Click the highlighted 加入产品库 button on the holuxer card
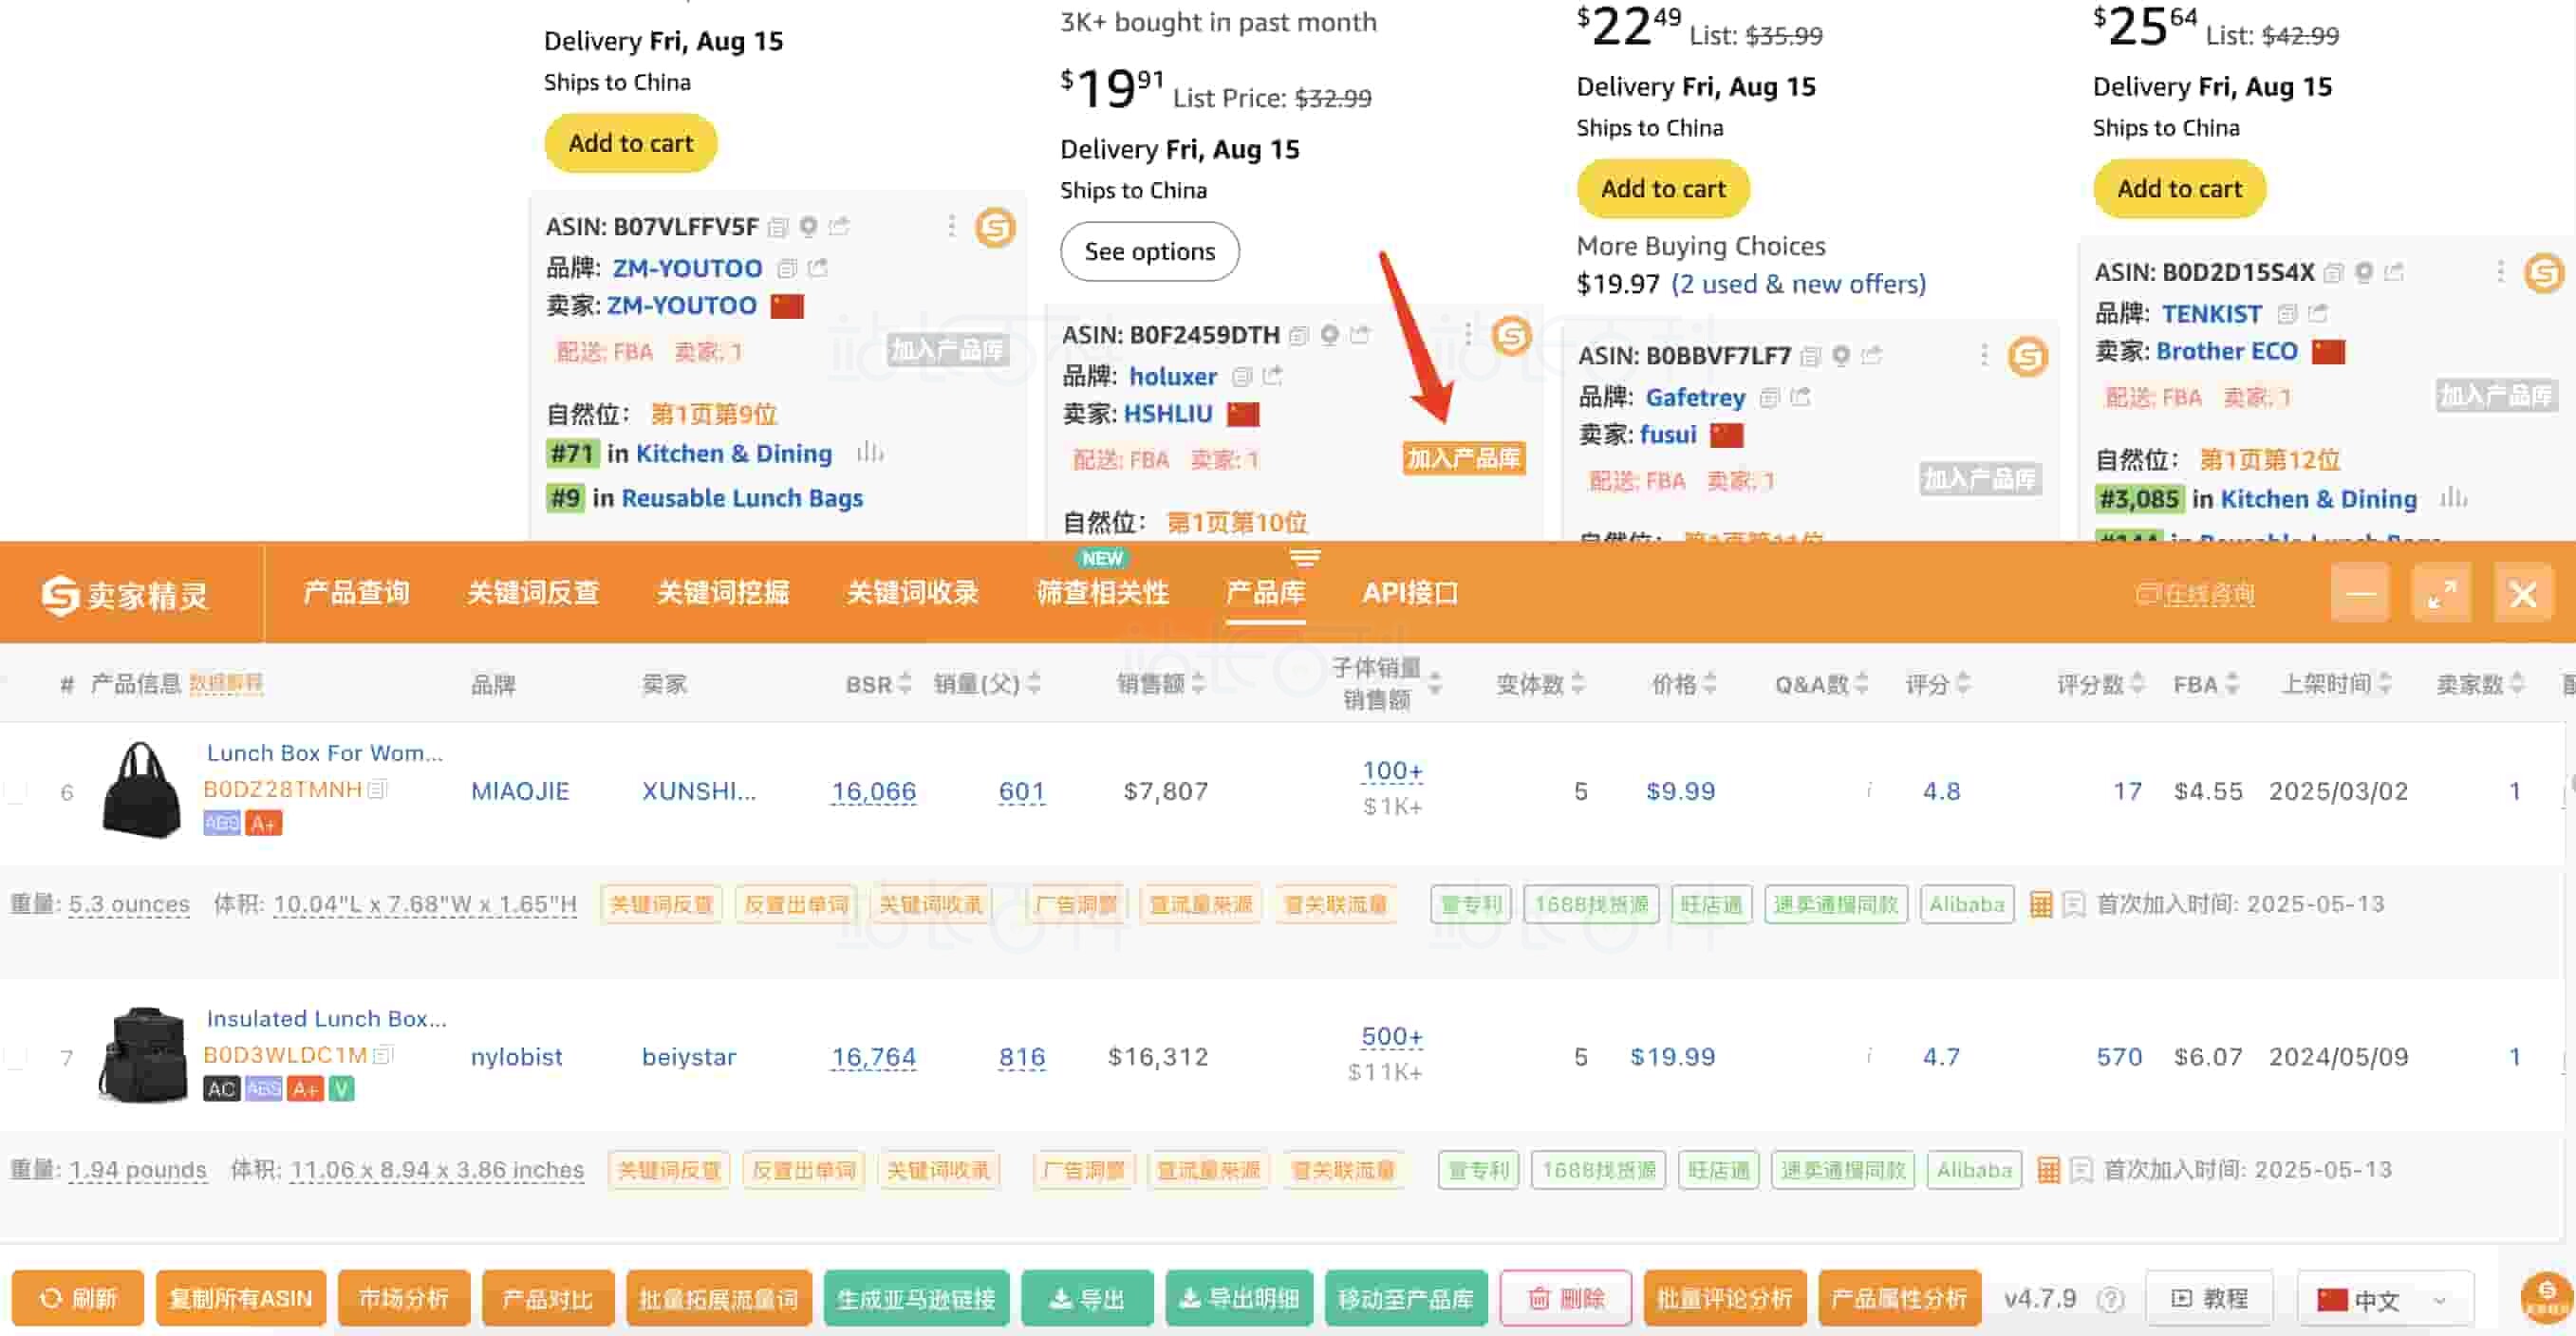This screenshot has height=1336, width=2576. (x=1464, y=458)
